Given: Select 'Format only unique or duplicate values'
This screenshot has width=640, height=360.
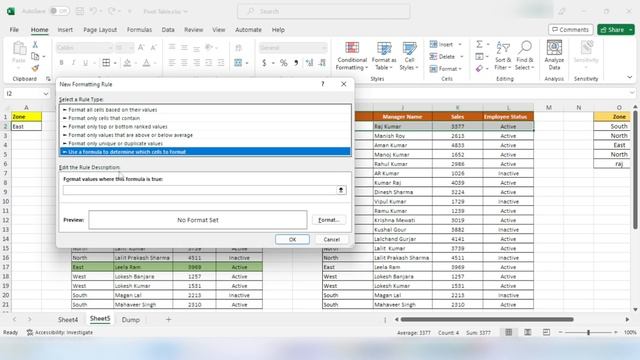Looking at the screenshot, I should tap(205, 143).
